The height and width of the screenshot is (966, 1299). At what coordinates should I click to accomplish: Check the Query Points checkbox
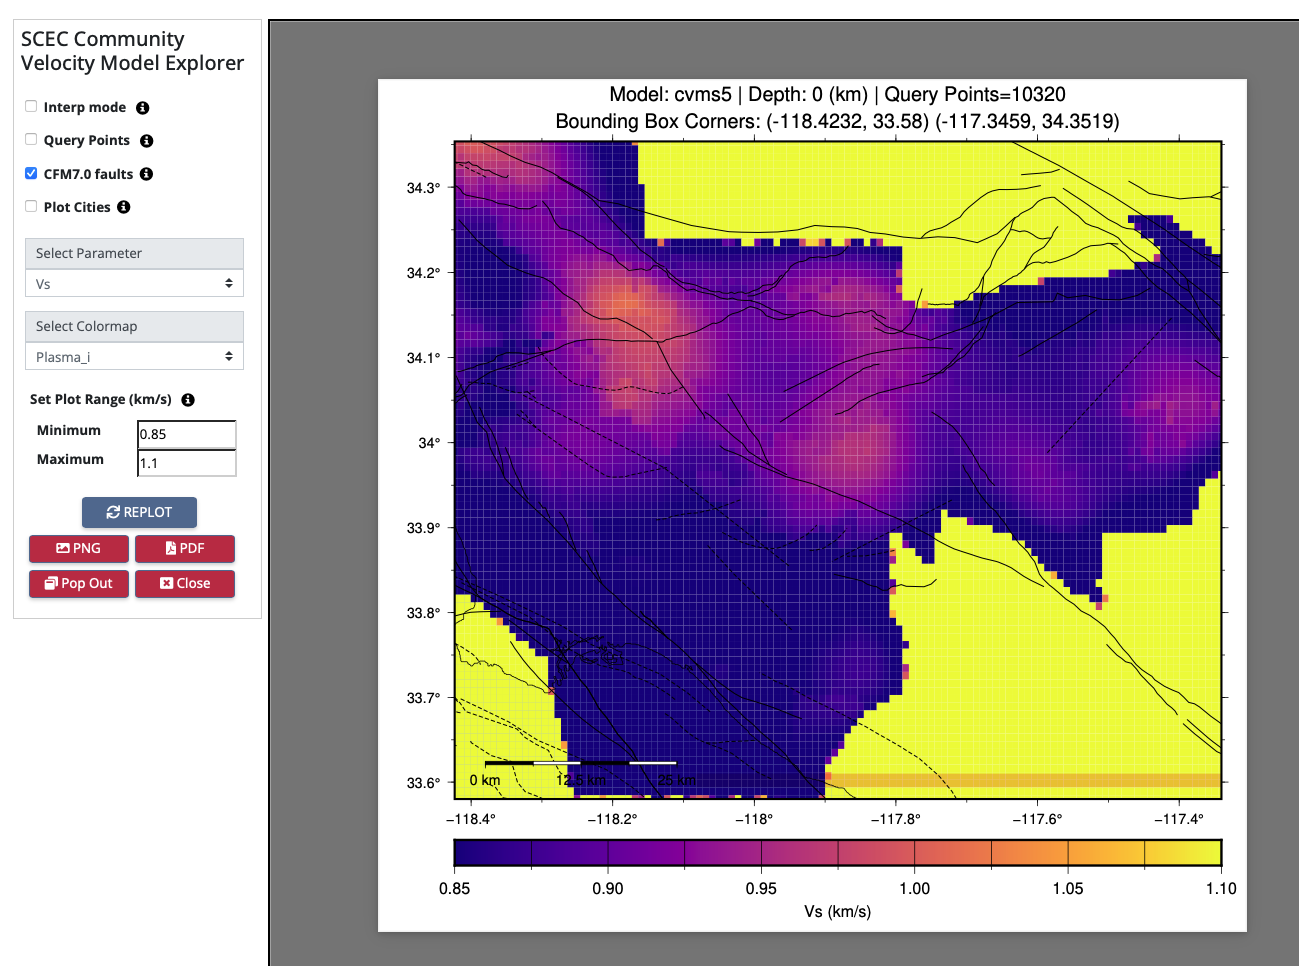point(31,139)
